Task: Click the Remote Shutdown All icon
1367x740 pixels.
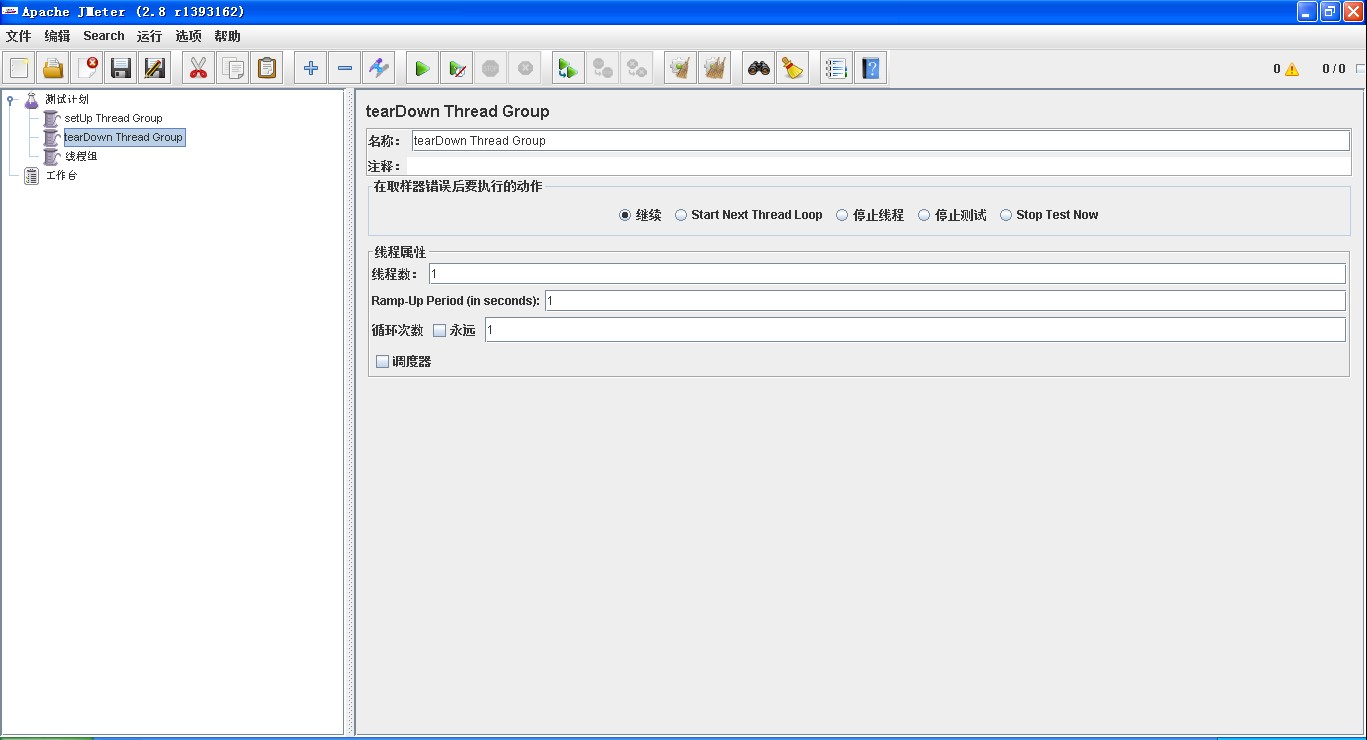Action: point(636,68)
